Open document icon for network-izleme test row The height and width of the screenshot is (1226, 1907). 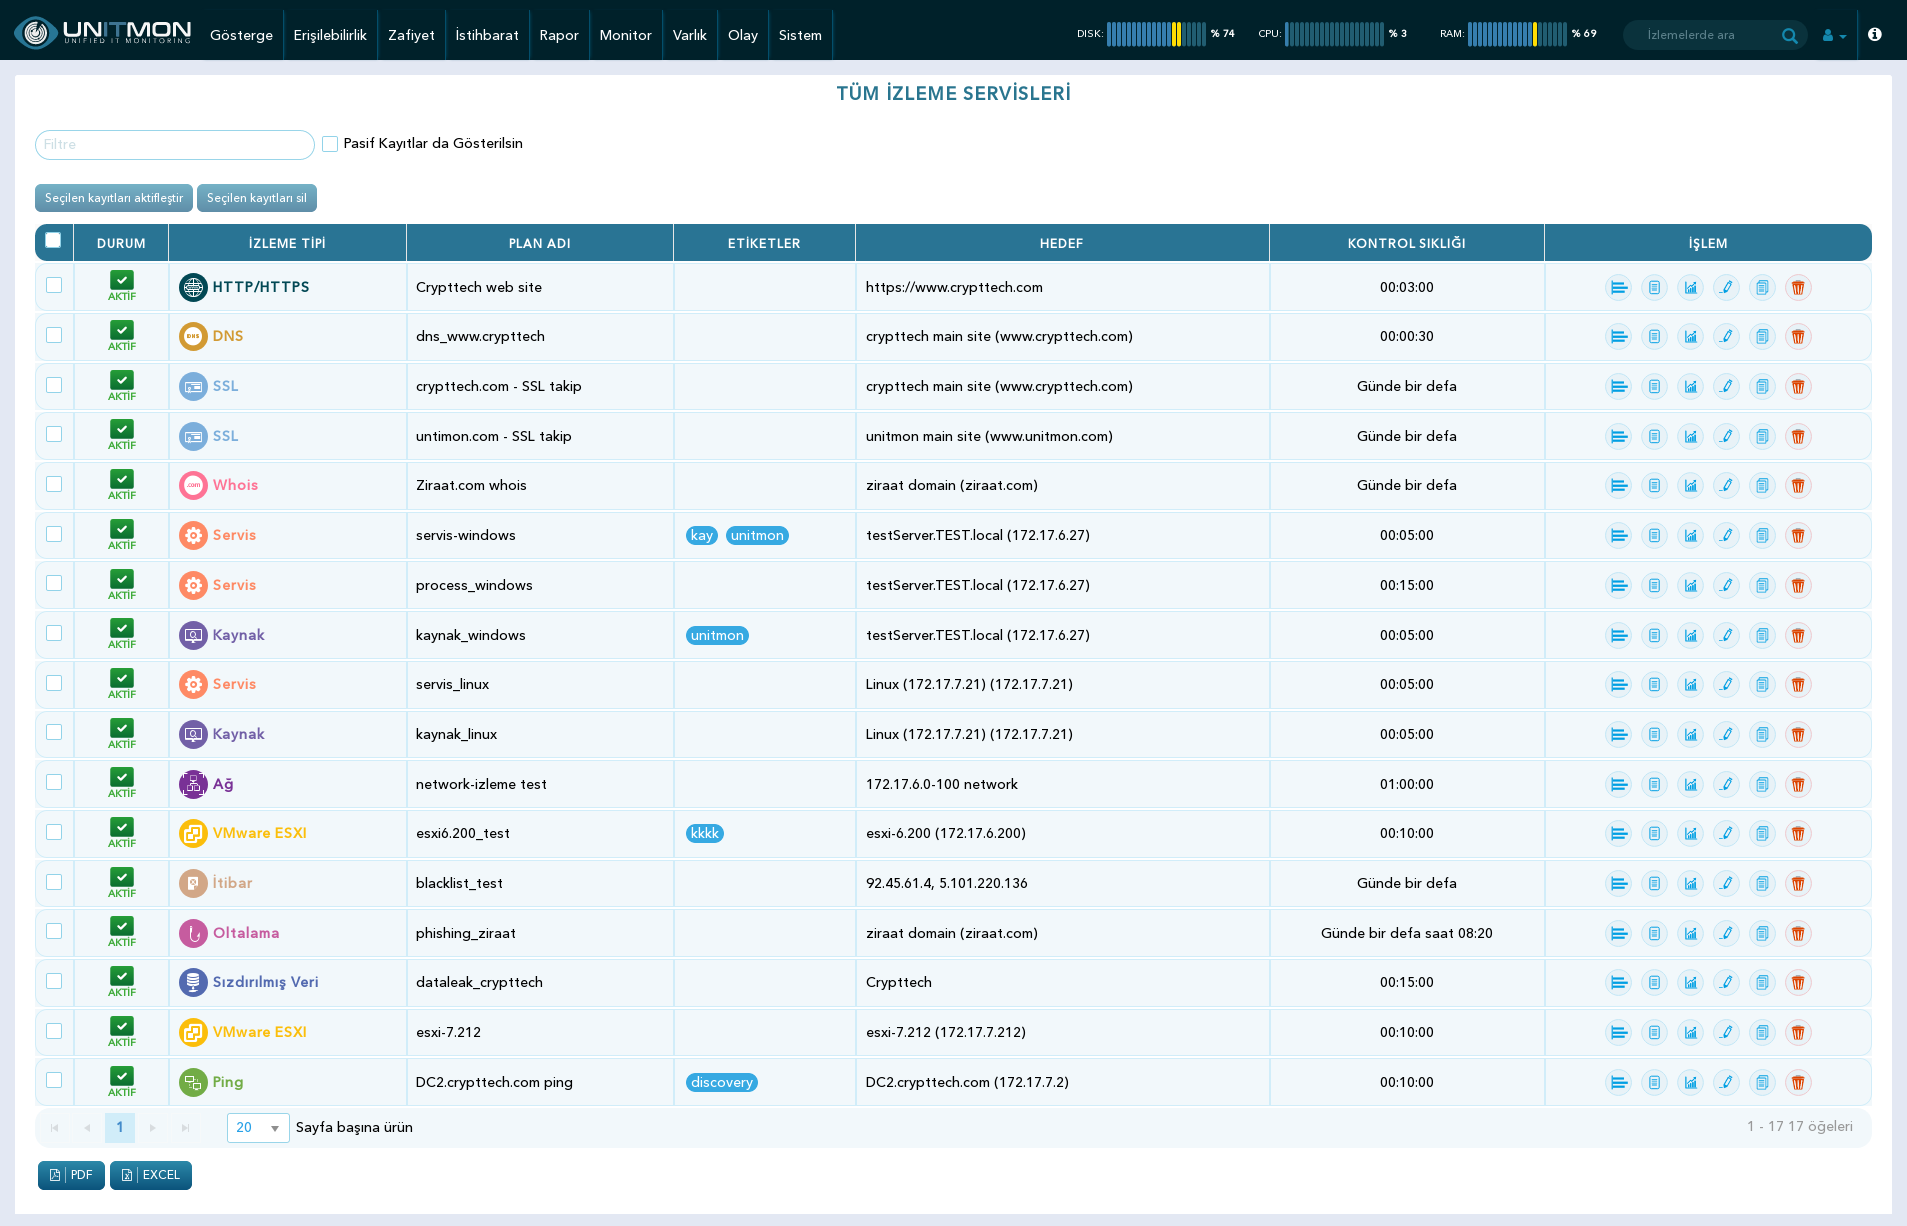[x=1654, y=785]
